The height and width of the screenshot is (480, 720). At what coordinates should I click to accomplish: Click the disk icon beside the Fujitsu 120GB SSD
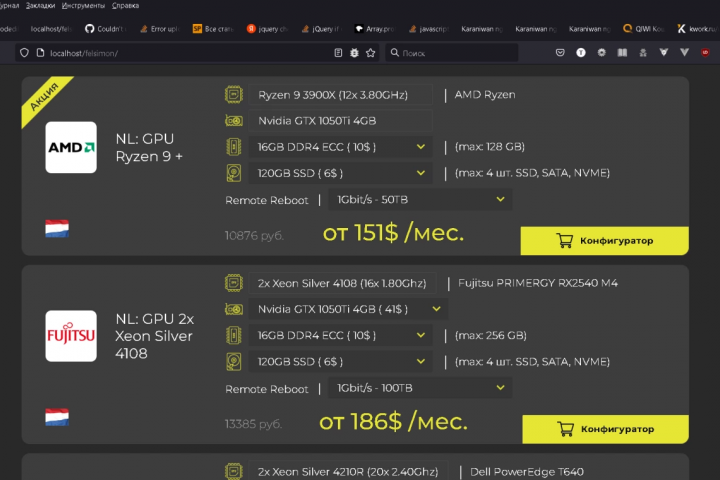(x=234, y=362)
